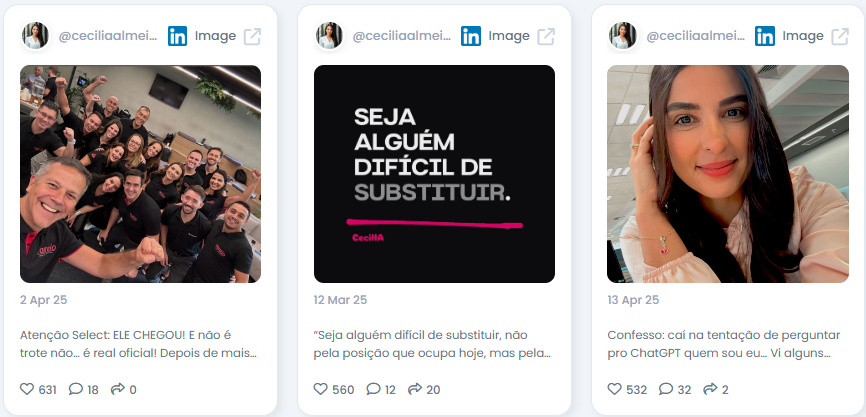Click the heart icon showing 532 likes
Viewport: 866px width, 417px height.
[615, 389]
